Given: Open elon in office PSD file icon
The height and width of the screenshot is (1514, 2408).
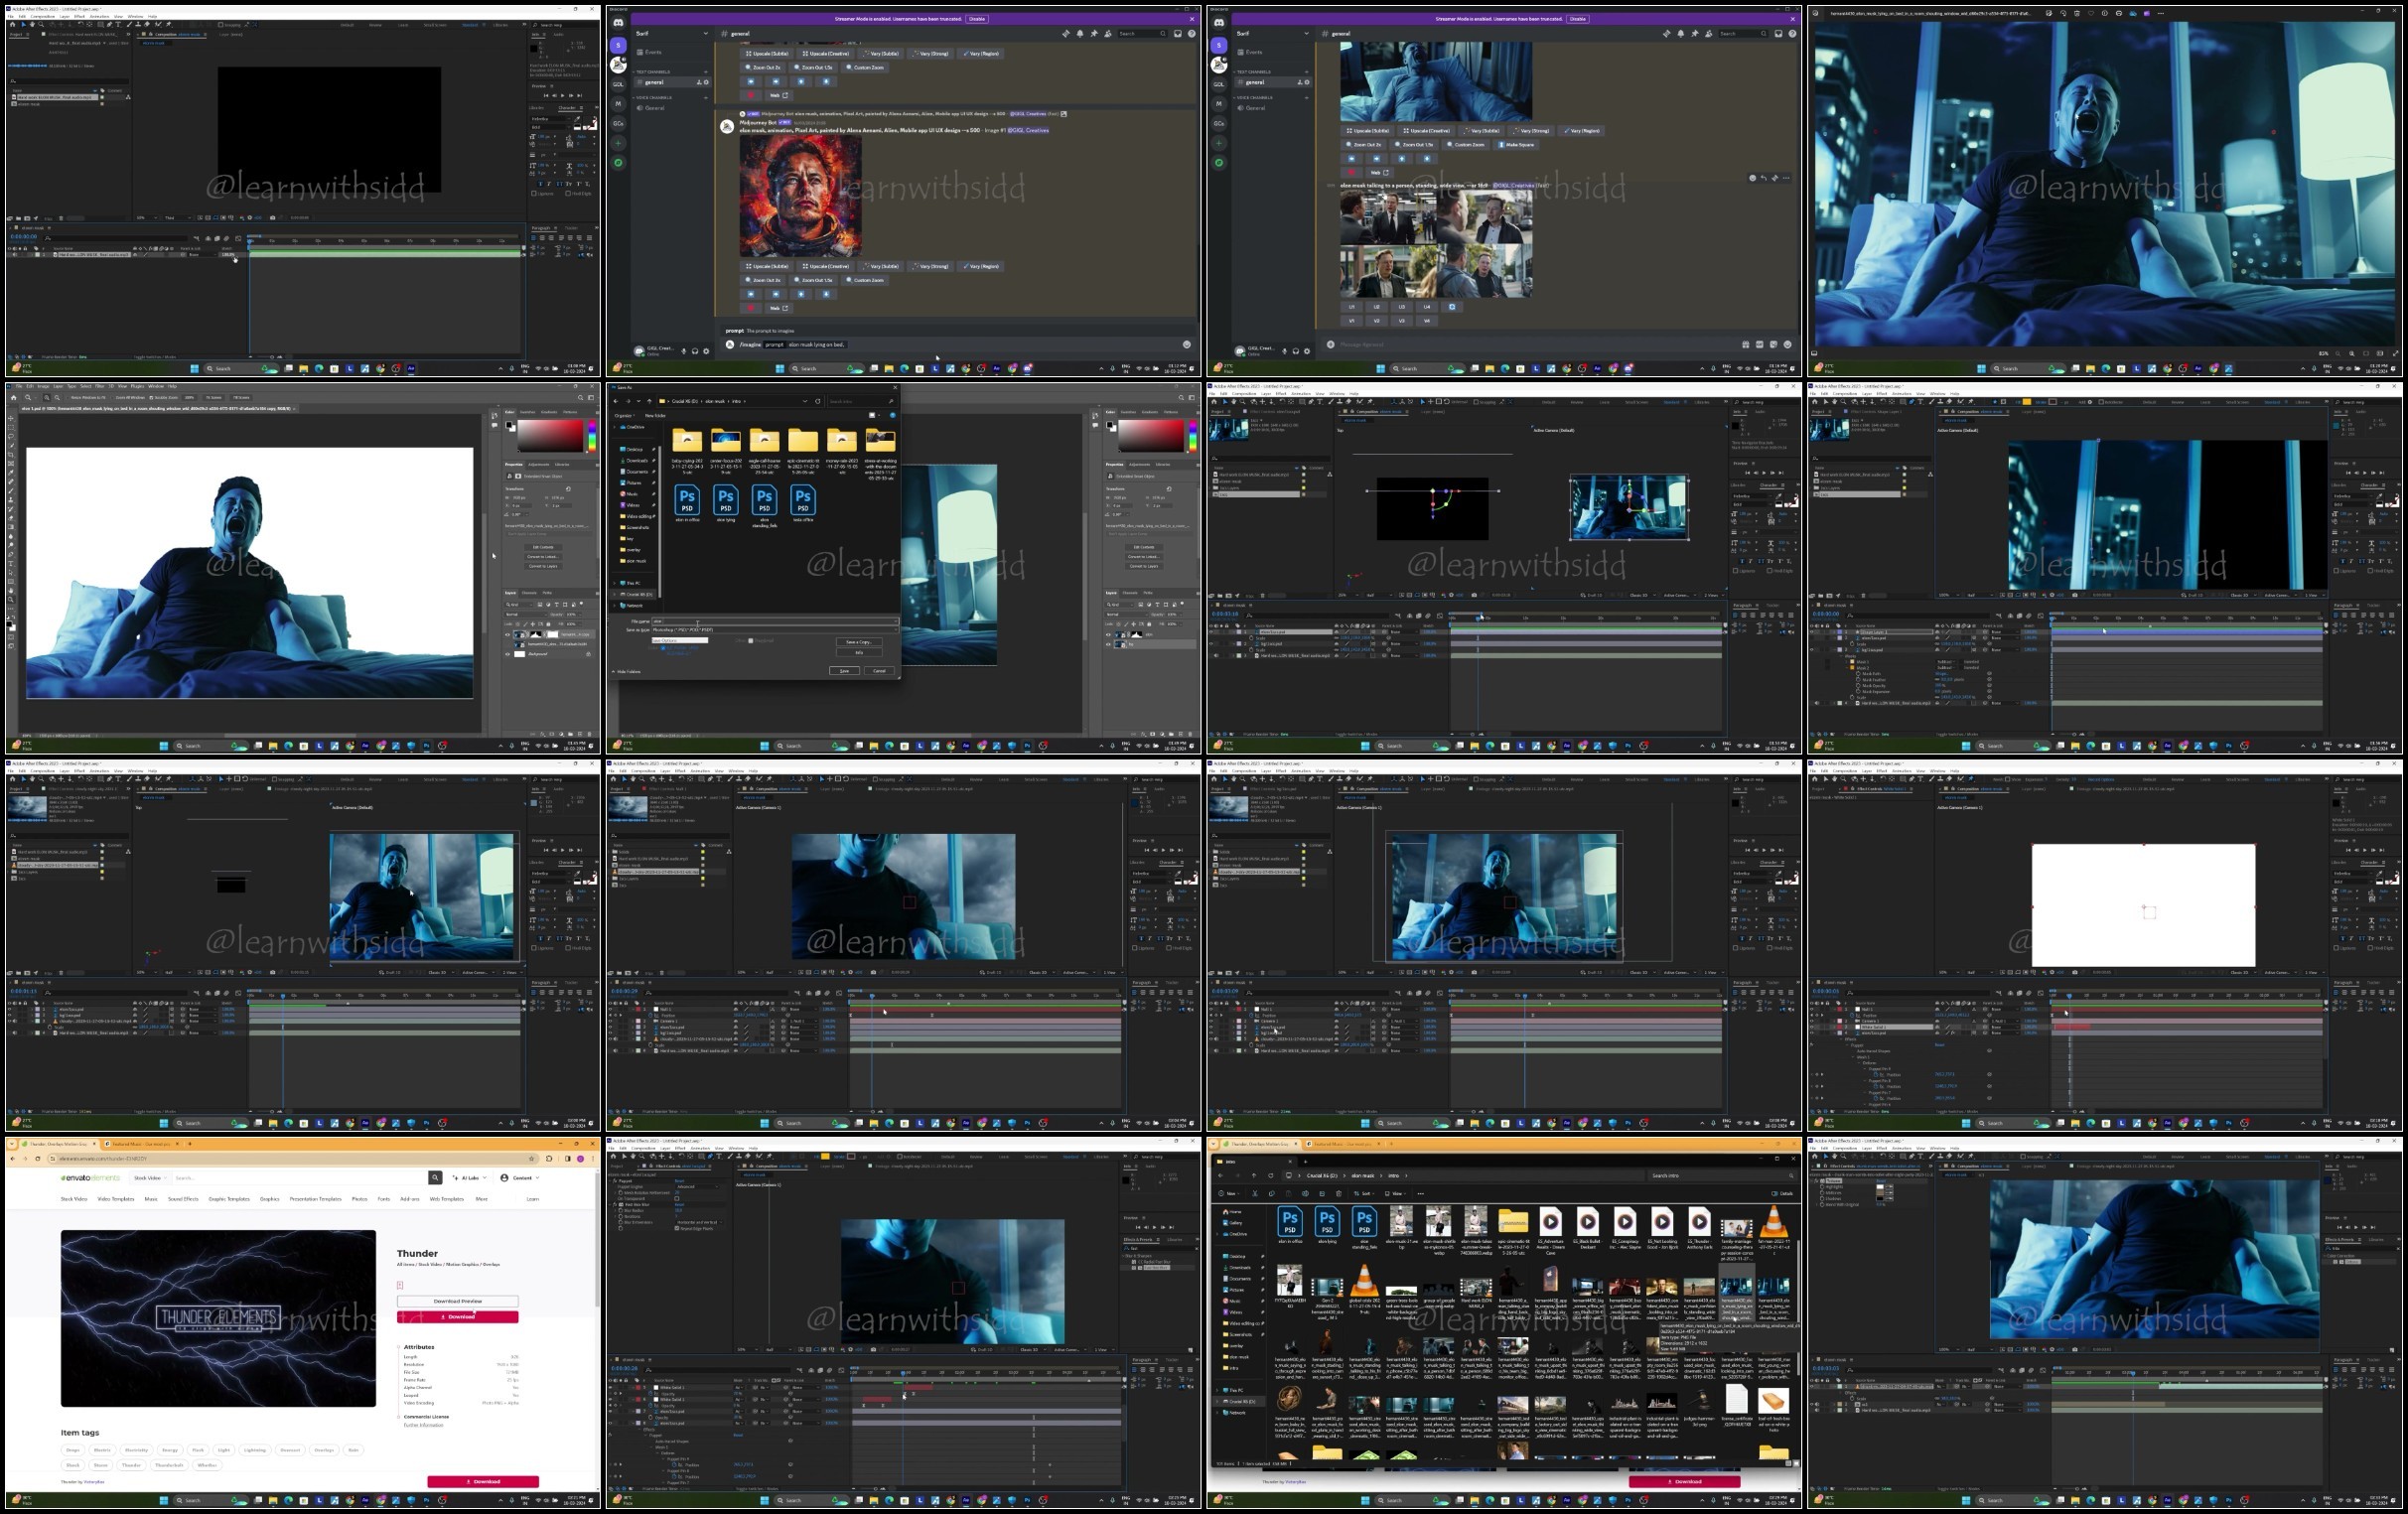Looking at the screenshot, I should [687, 500].
